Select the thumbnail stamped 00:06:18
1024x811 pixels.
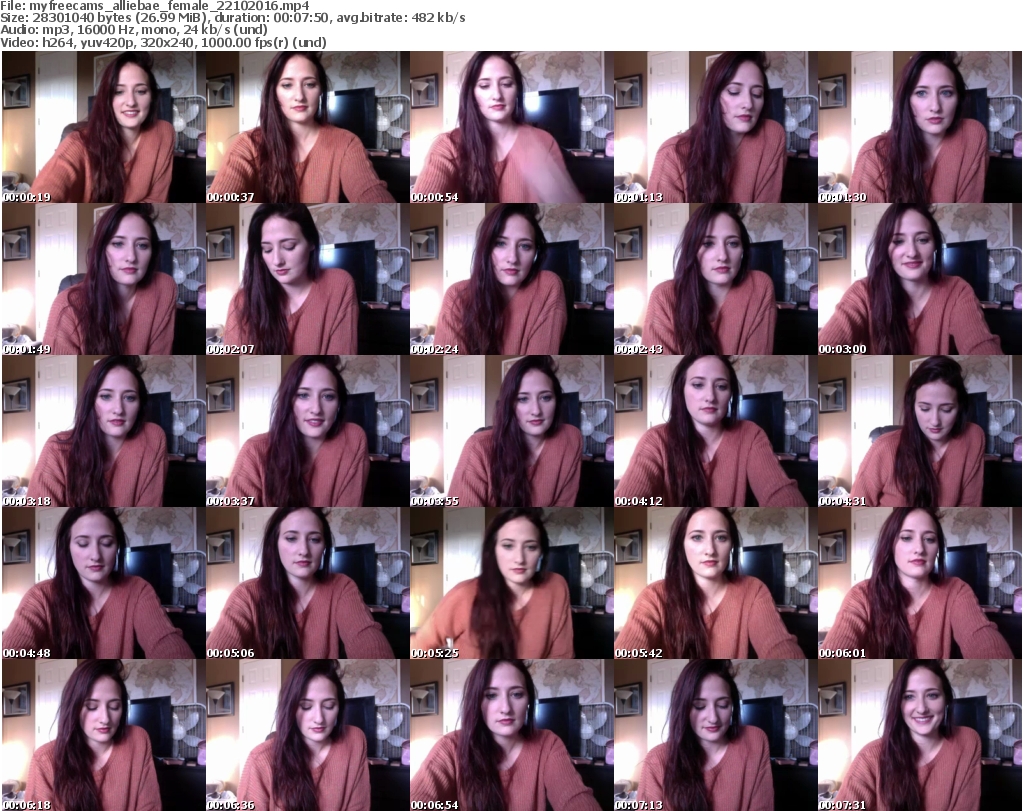pyautogui.click(x=104, y=735)
